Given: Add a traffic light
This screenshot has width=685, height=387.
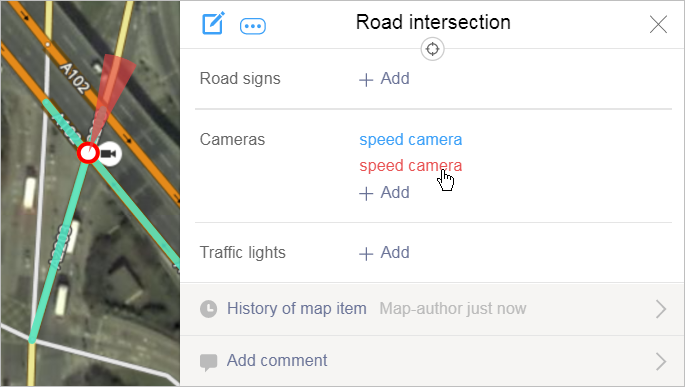Looking at the screenshot, I should tap(384, 252).
